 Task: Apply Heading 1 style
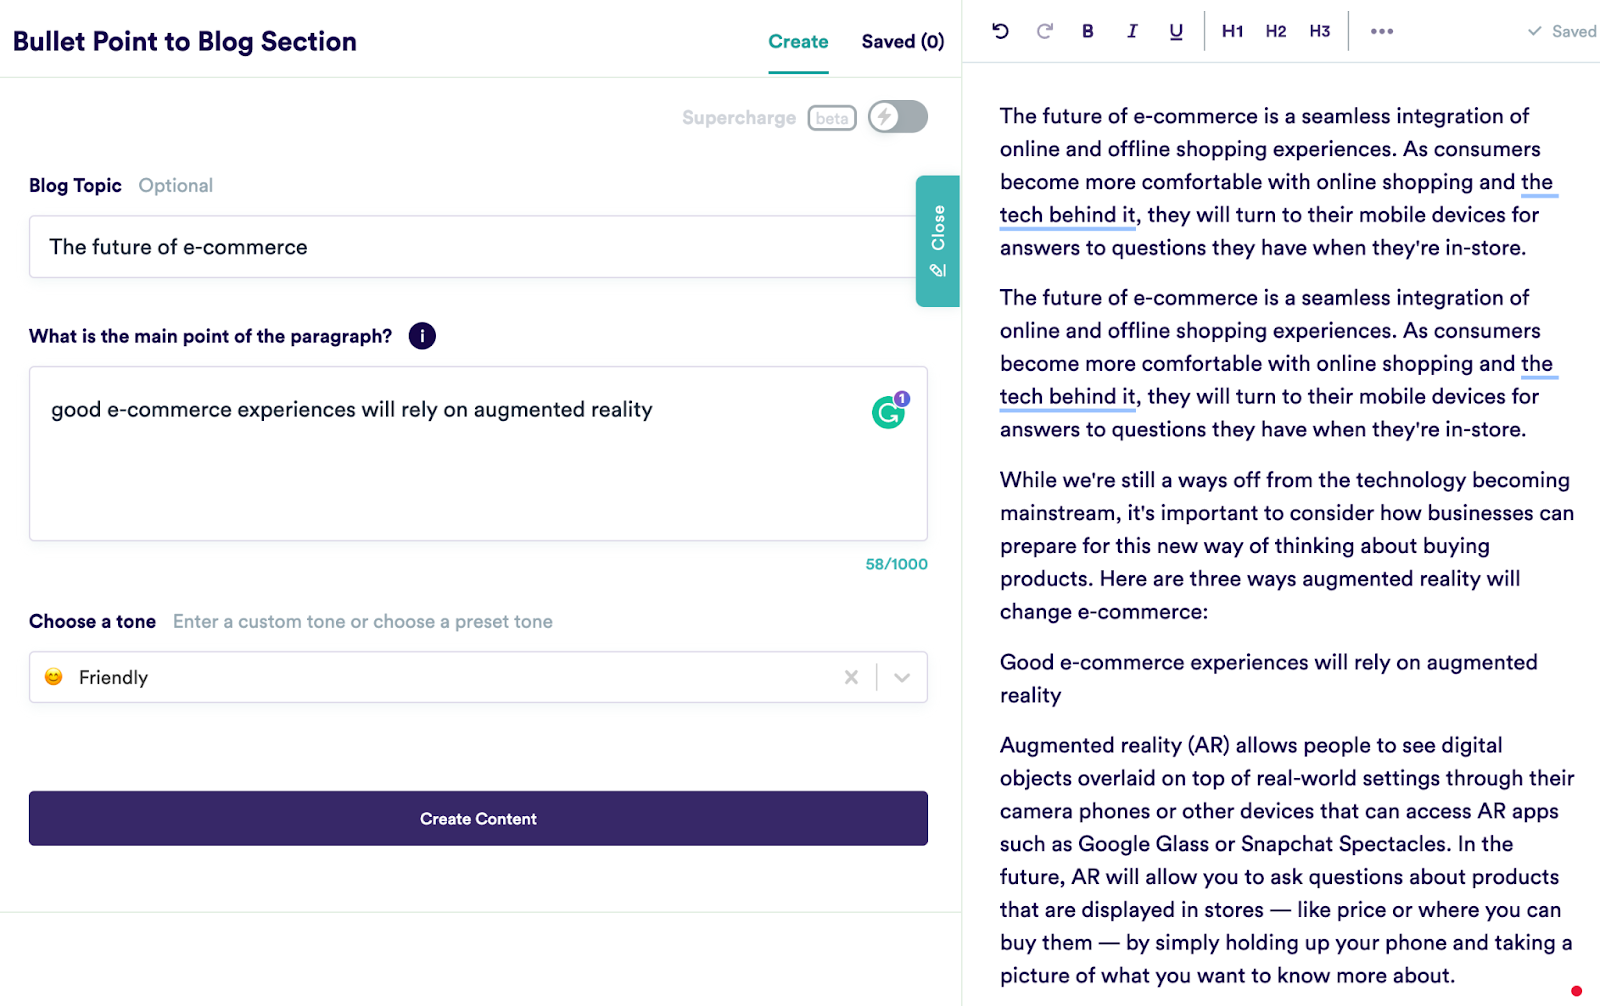click(1232, 31)
